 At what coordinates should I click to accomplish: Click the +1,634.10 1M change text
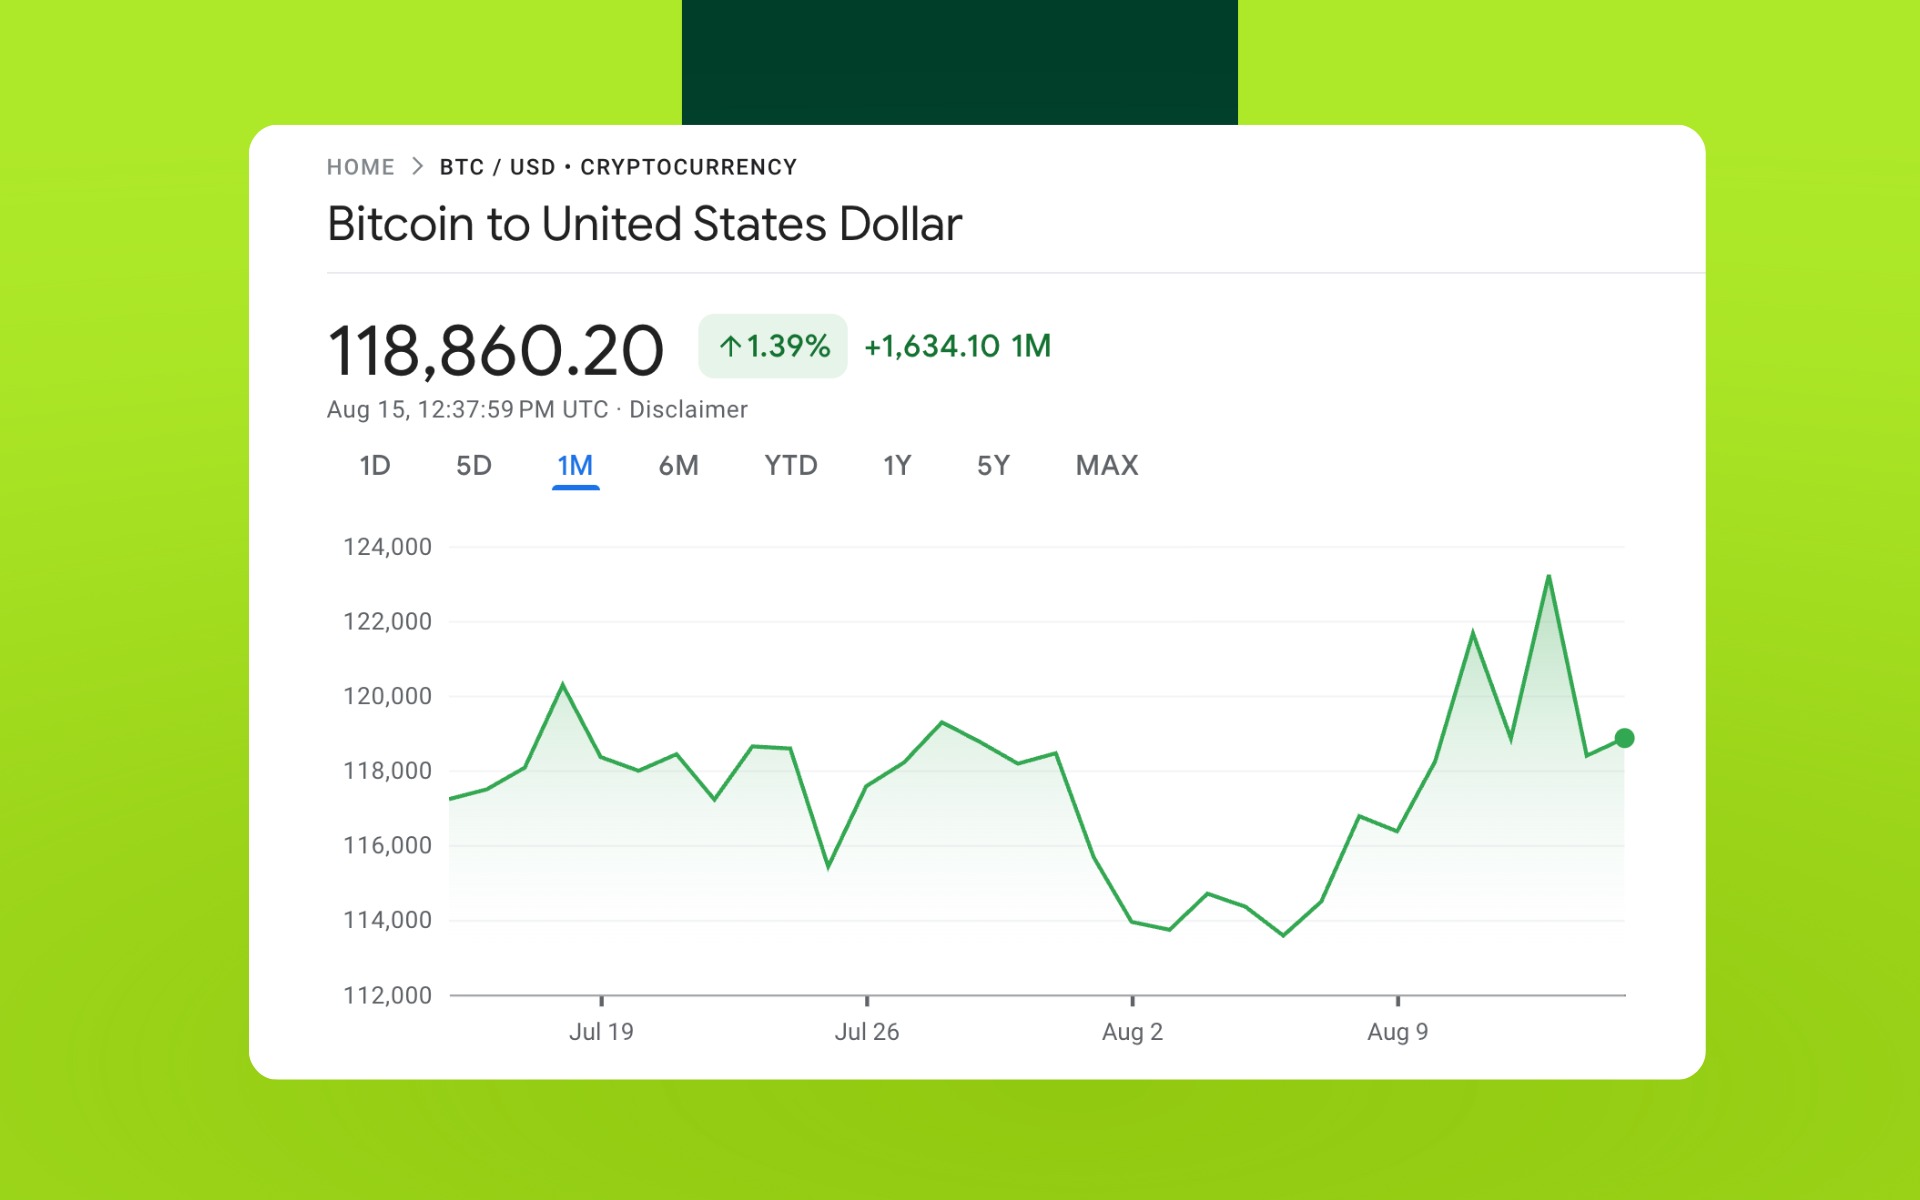coord(957,346)
